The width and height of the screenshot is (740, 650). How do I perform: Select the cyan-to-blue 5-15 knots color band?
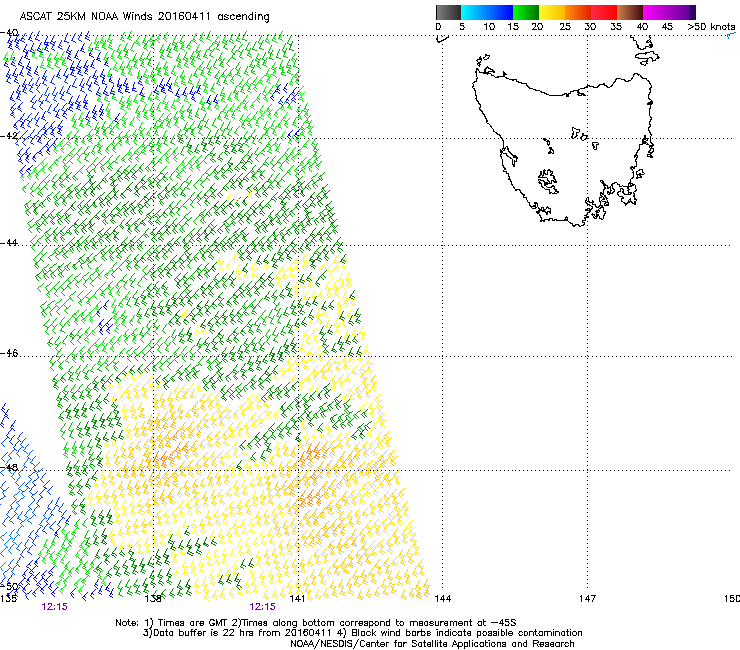tap(487, 12)
